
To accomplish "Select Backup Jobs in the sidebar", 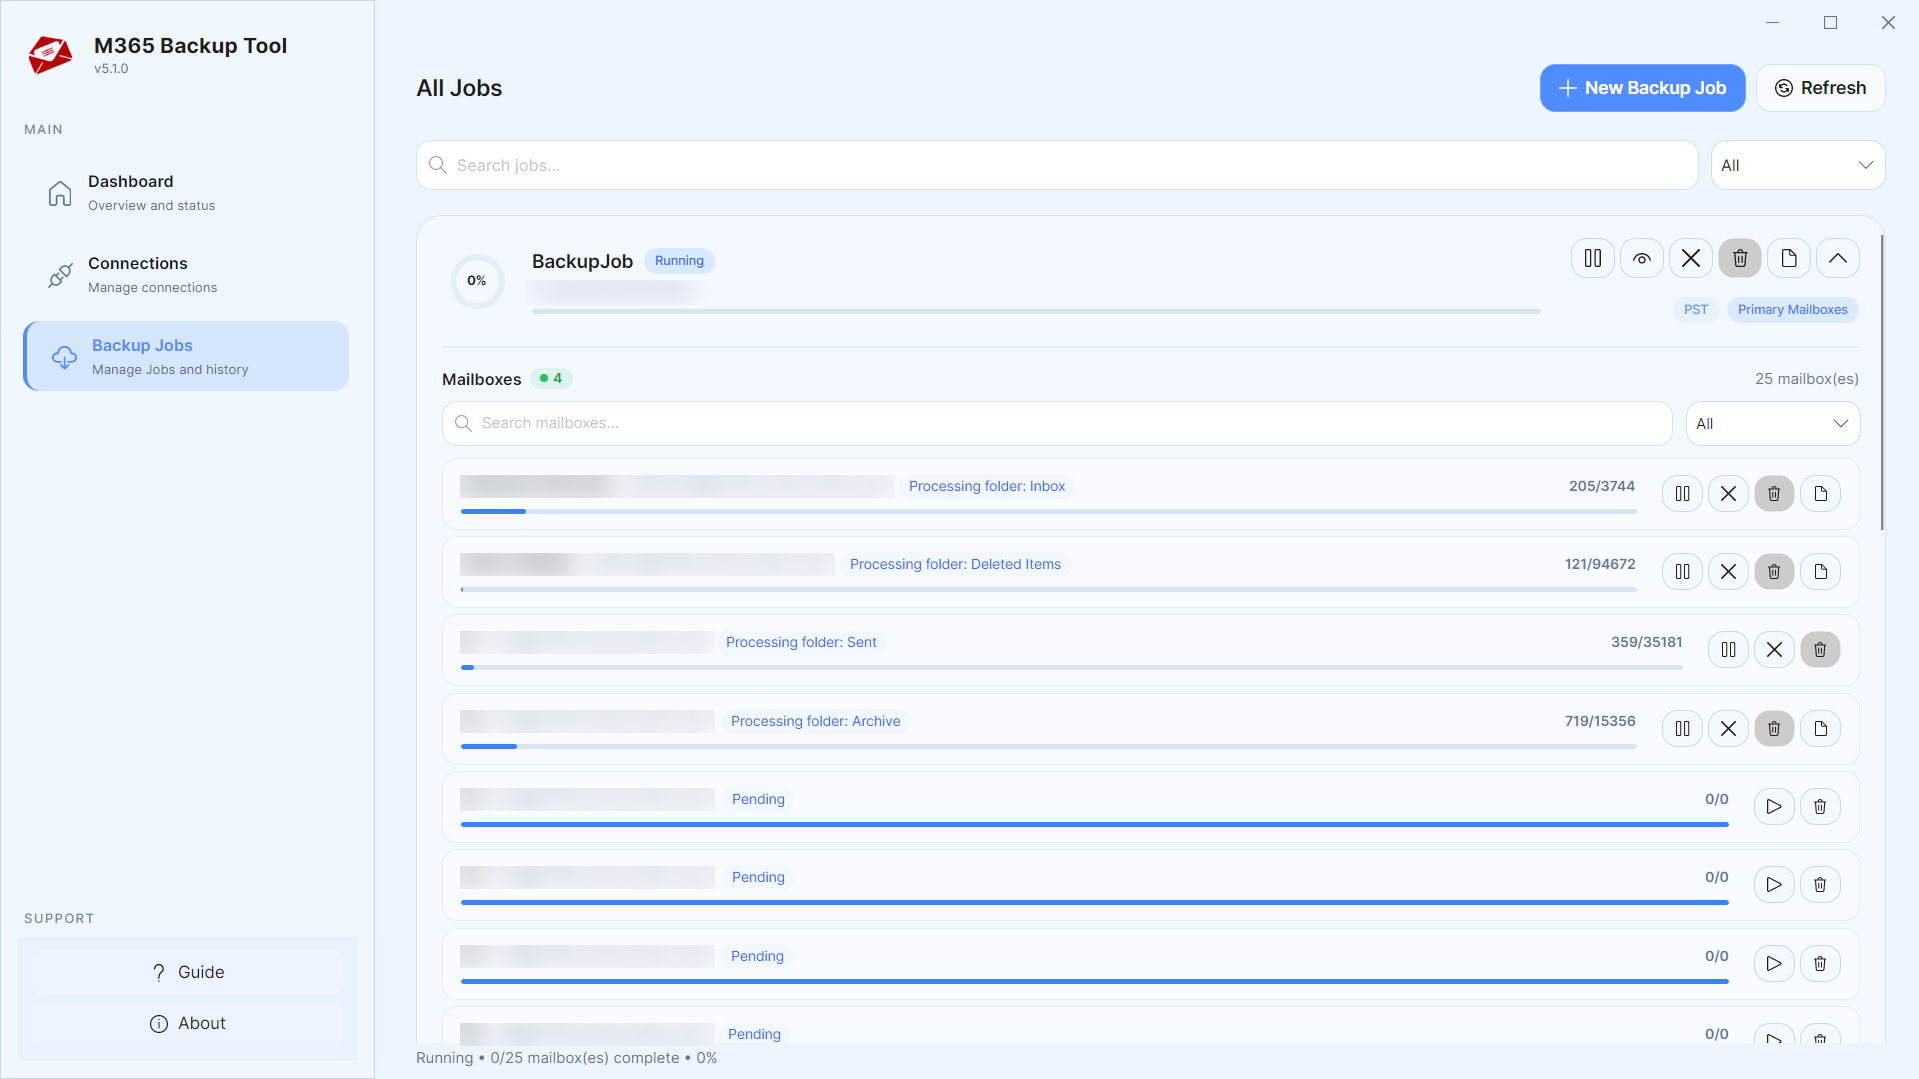I will pyautogui.click(x=186, y=356).
